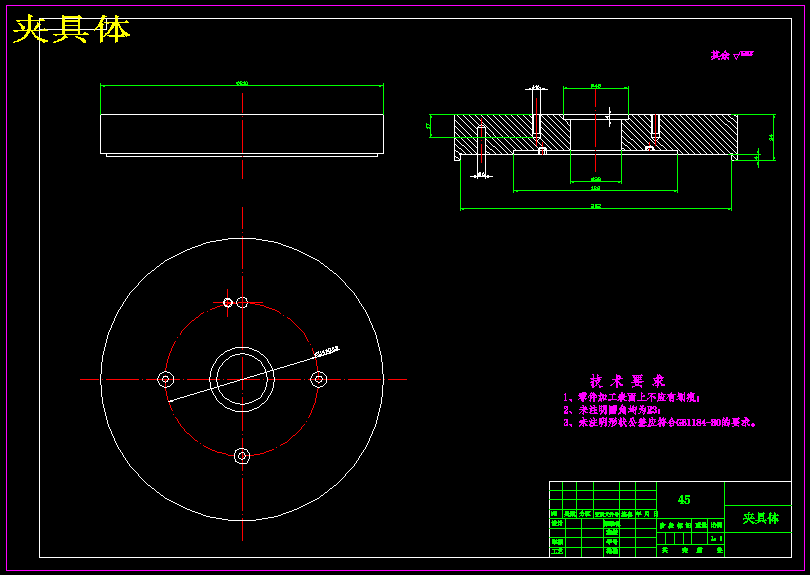This screenshot has height=575, width=810.
Task: Click the material value 45 in title block
Action: pos(683,500)
